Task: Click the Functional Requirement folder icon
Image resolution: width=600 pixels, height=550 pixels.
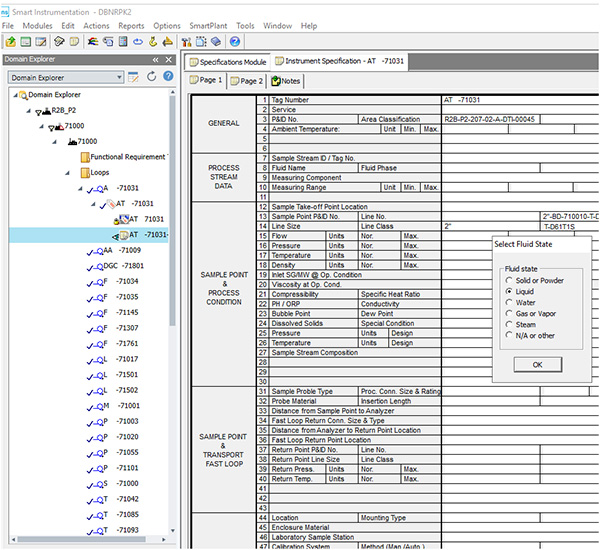Action: click(x=85, y=157)
